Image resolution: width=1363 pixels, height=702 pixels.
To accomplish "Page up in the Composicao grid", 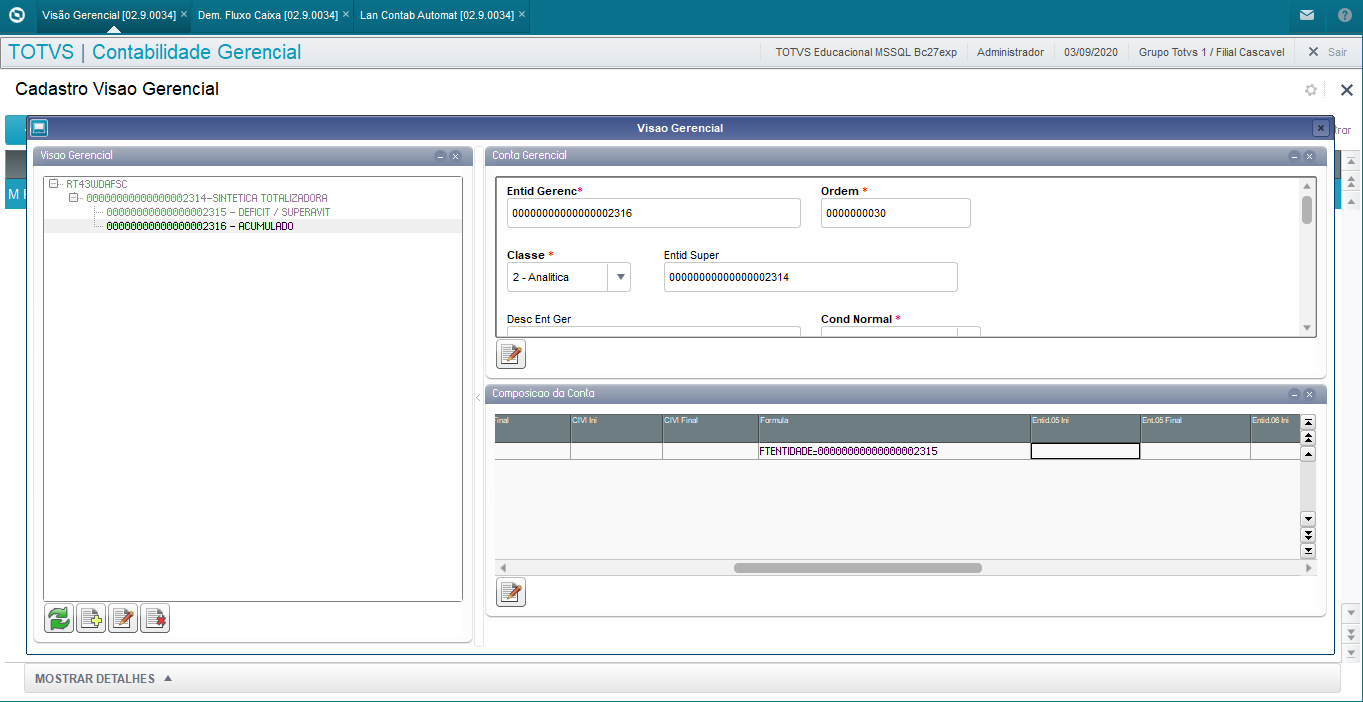I will [x=1307, y=437].
